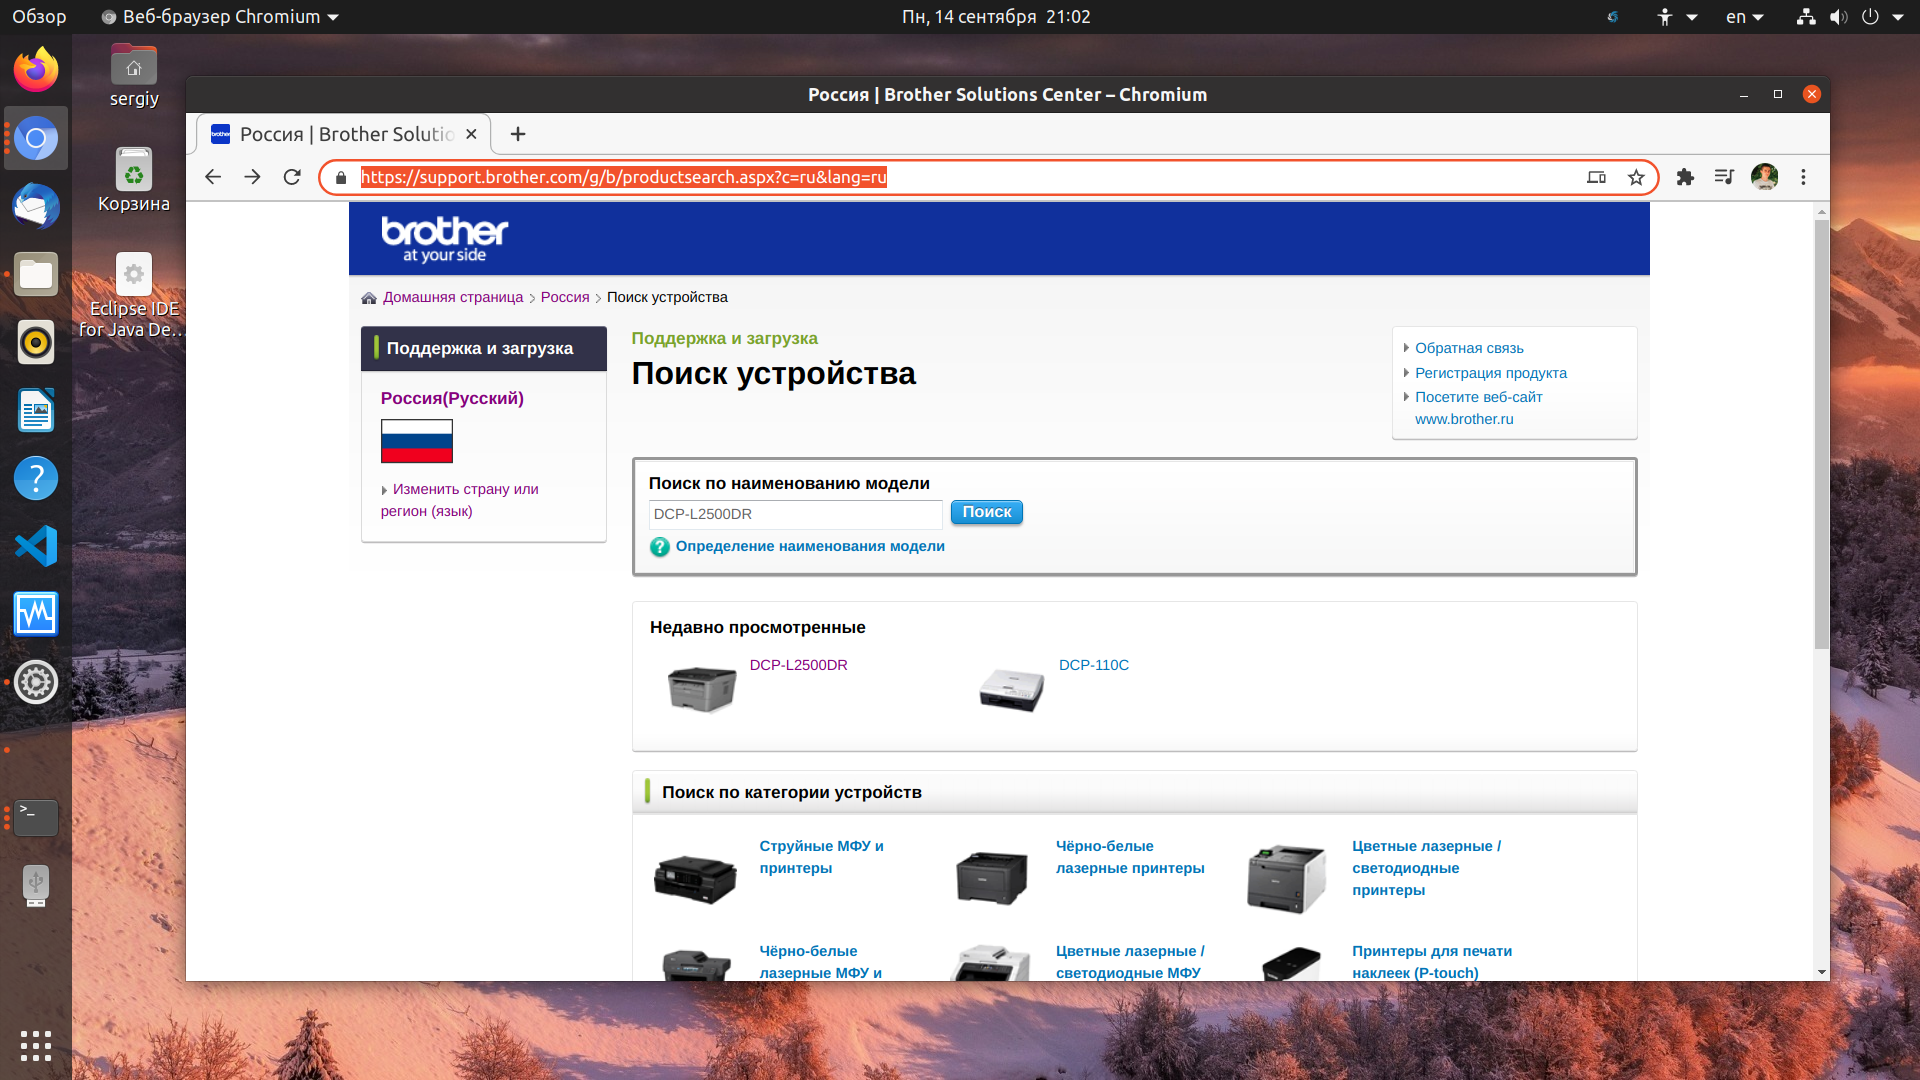Open the user profile avatar in toolbar
This screenshot has height=1080, width=1920.
(1764, 177)
